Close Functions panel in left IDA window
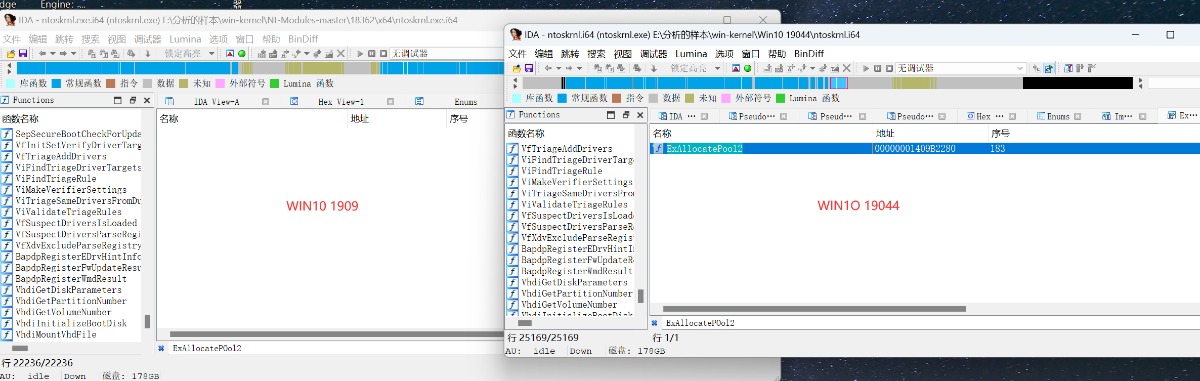Viewport: 1200px width, 381px height. coord(147,100)
